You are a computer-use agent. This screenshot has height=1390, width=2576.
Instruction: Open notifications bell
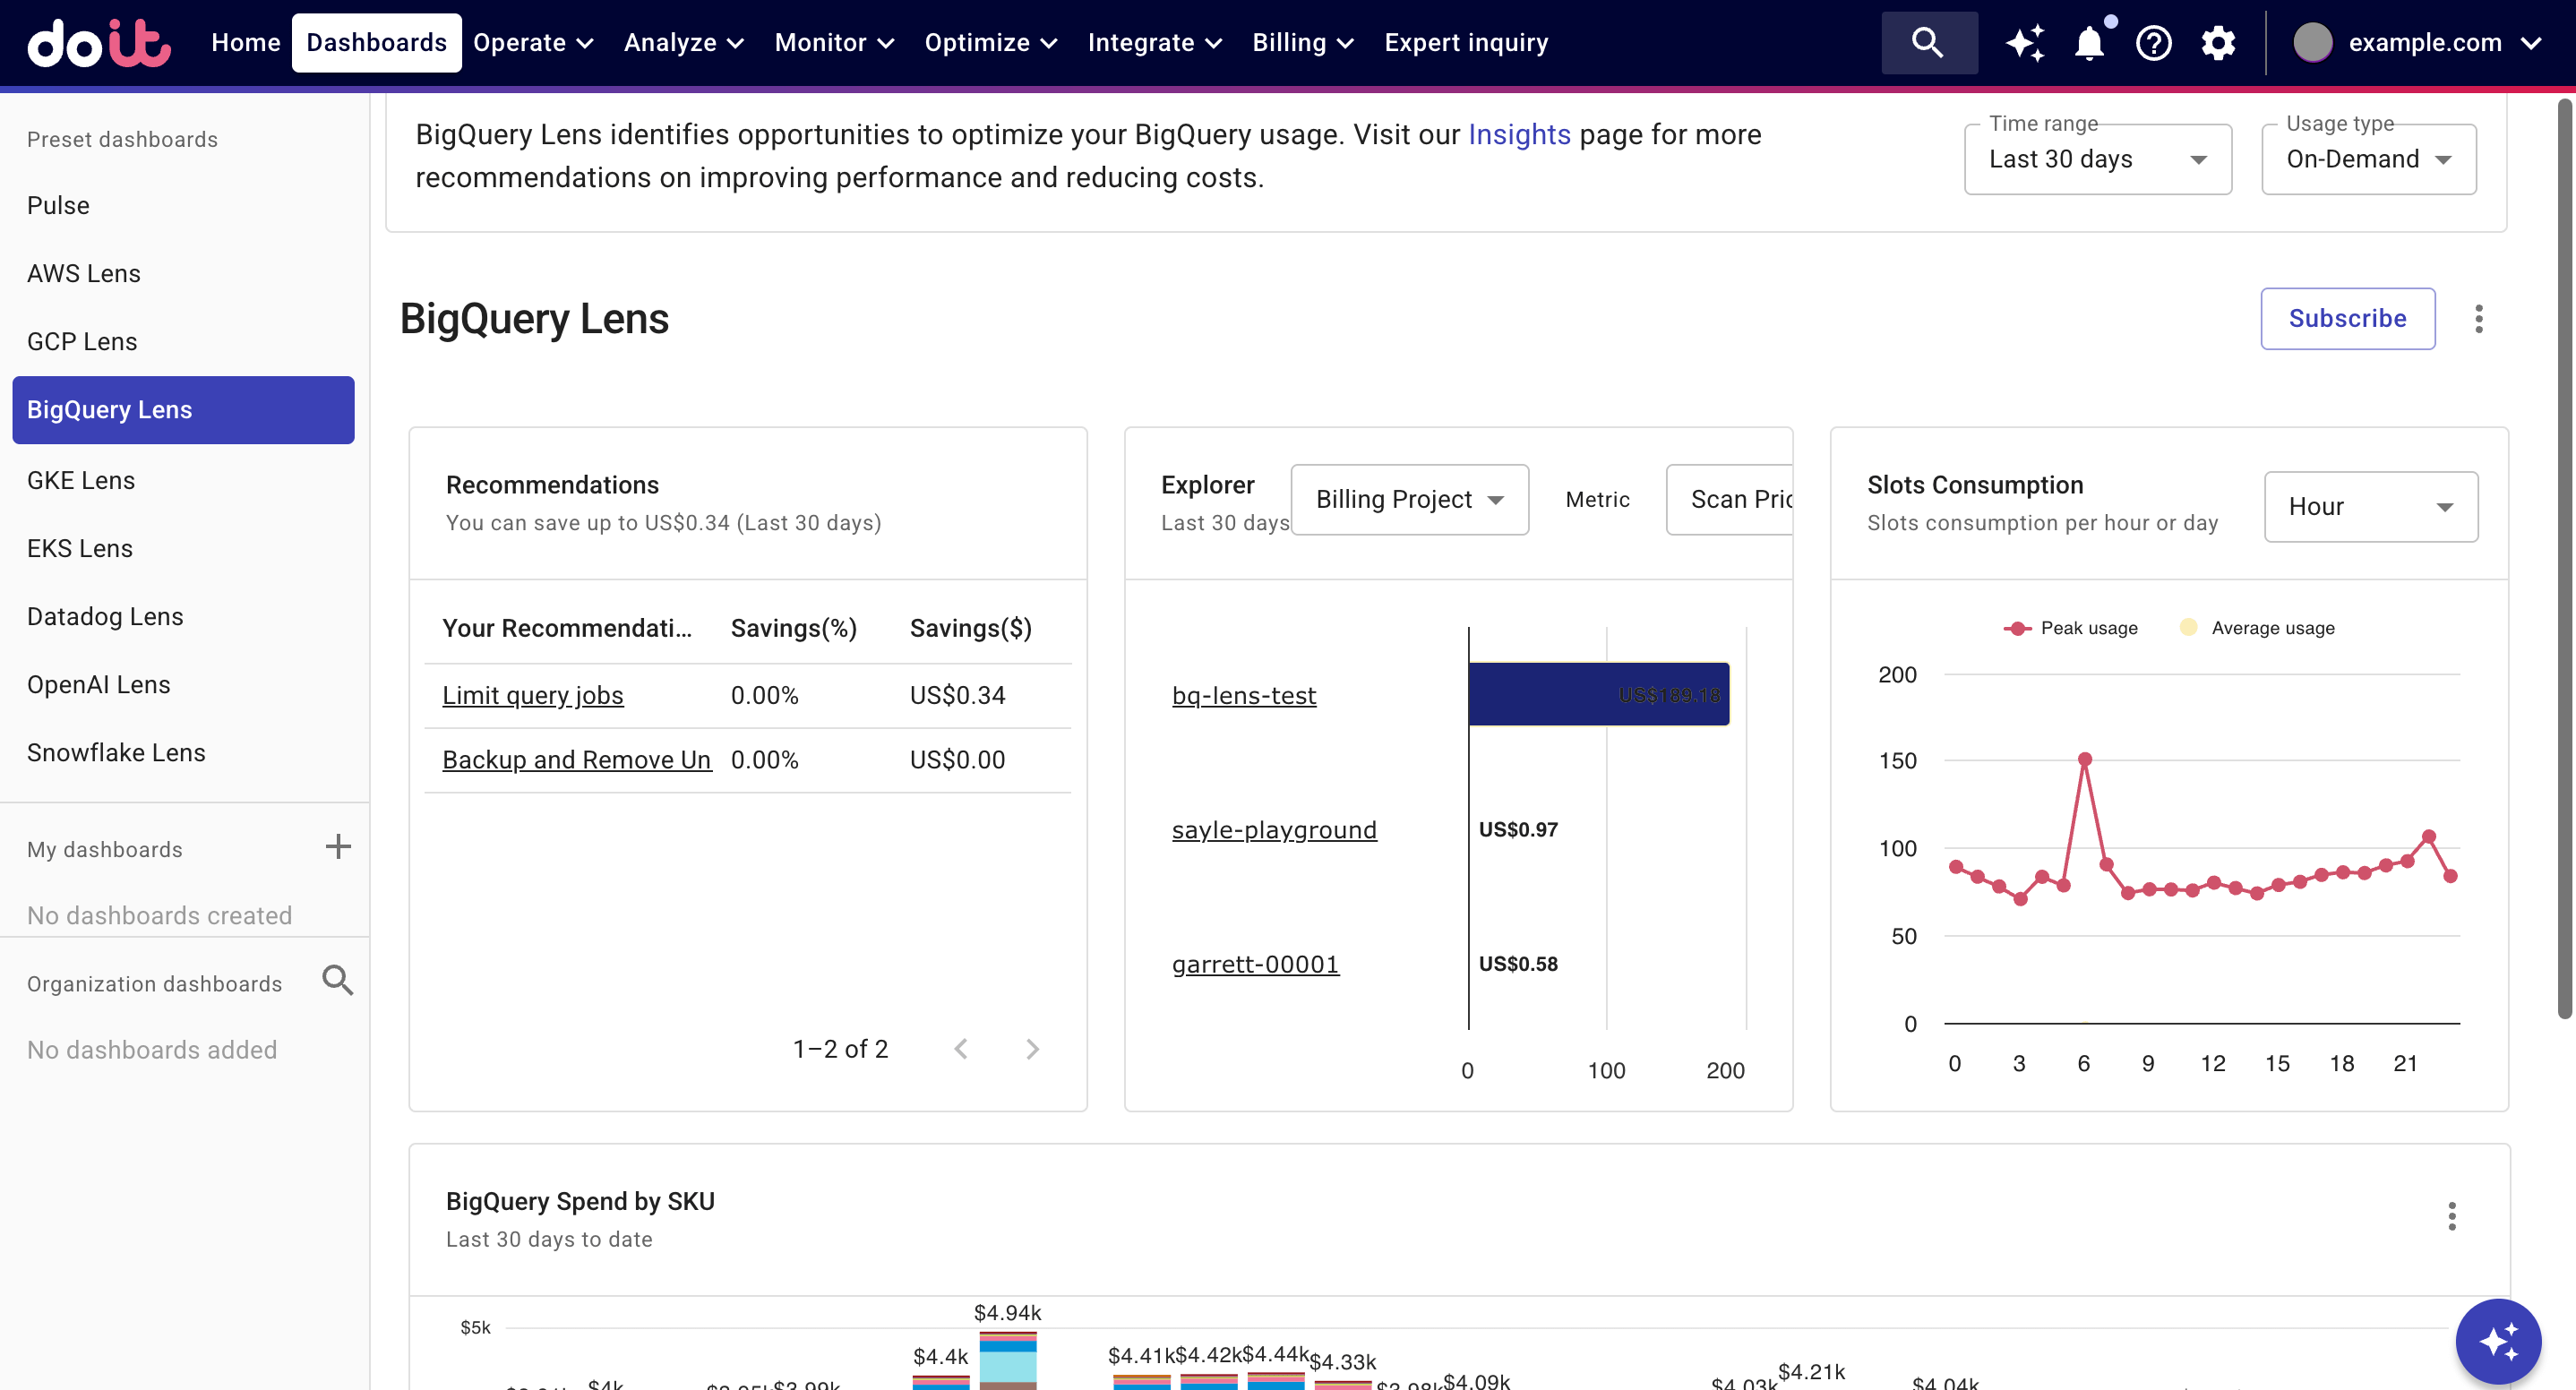[x=2090, y=43]
